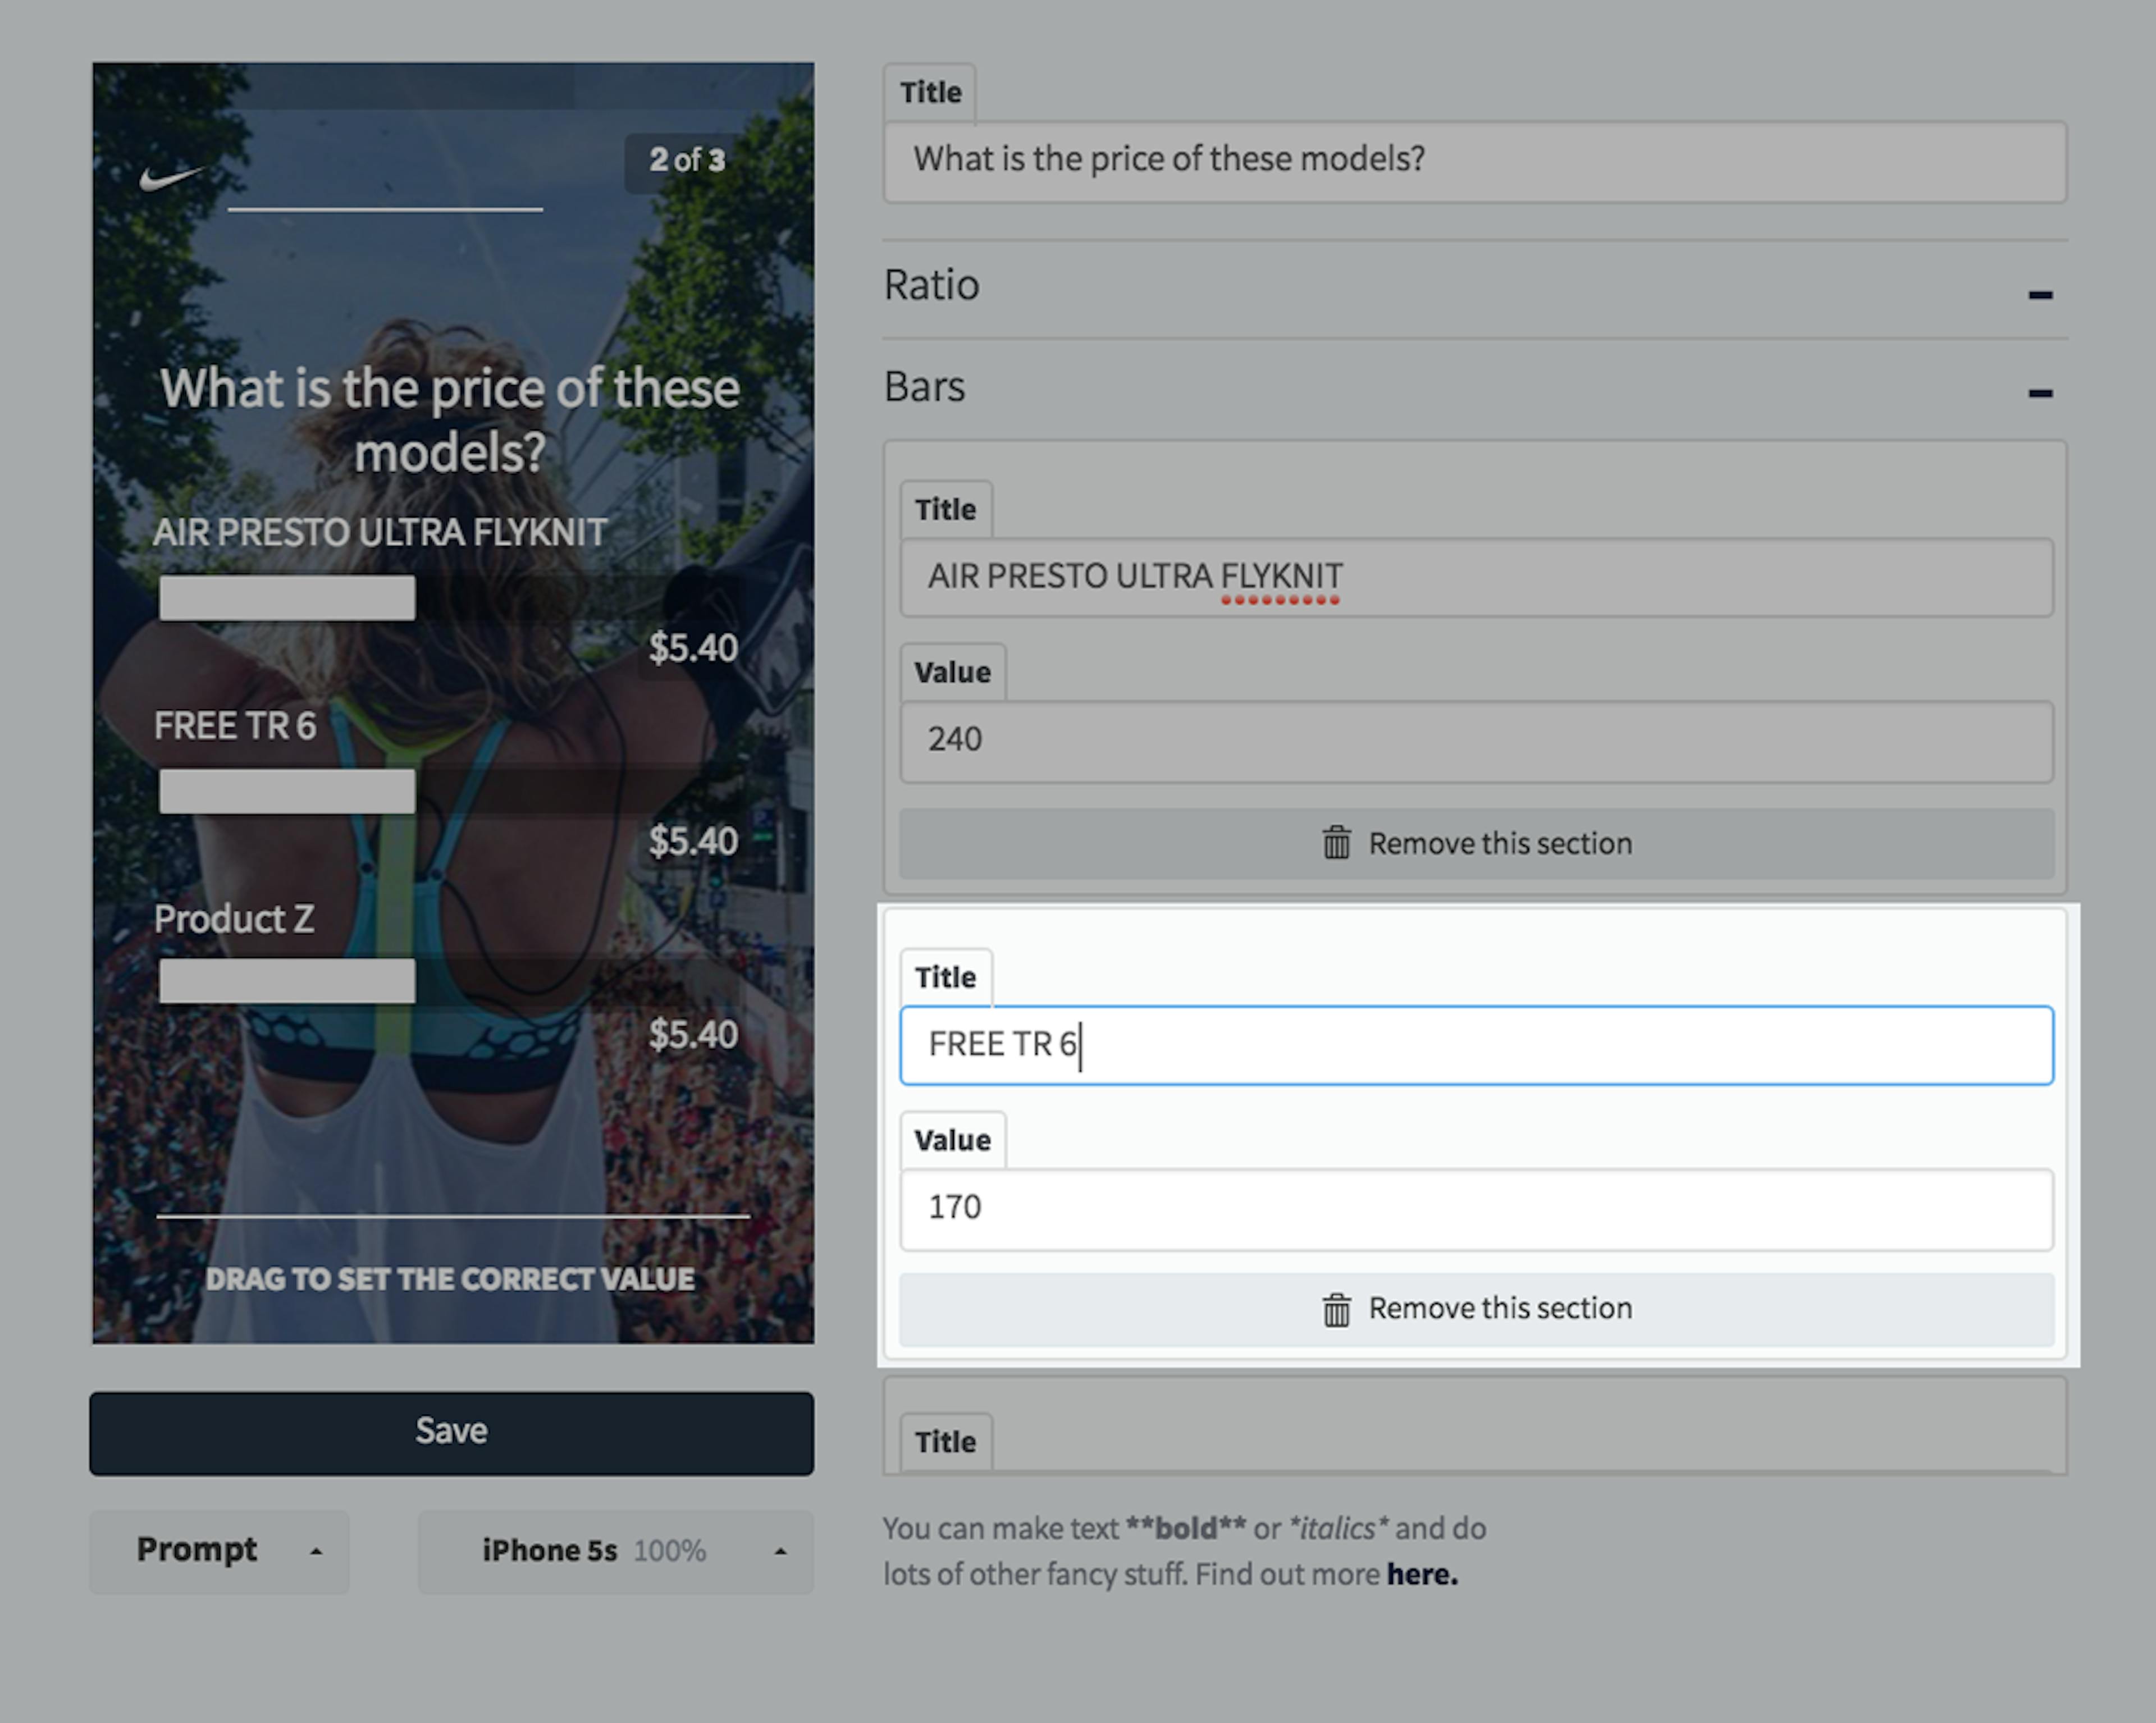Click the 'Bars' section heading
Viewport: 2156px width, 1723px height.
tap(924, 387)
